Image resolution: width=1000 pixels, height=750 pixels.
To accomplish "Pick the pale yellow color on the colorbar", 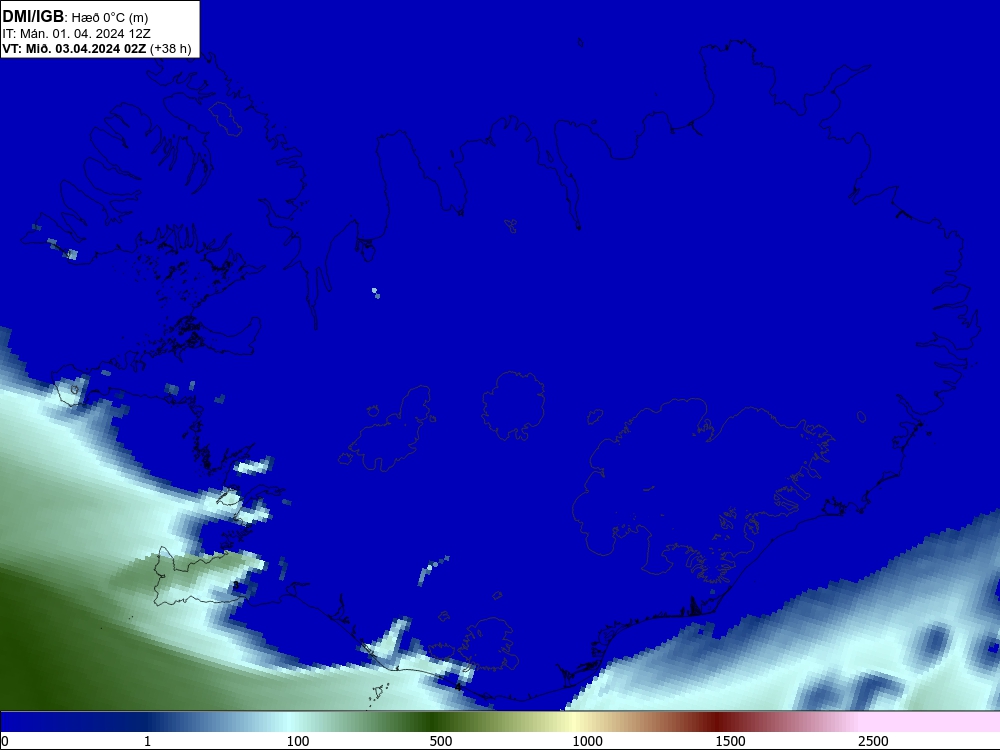I will click(574, 722).
